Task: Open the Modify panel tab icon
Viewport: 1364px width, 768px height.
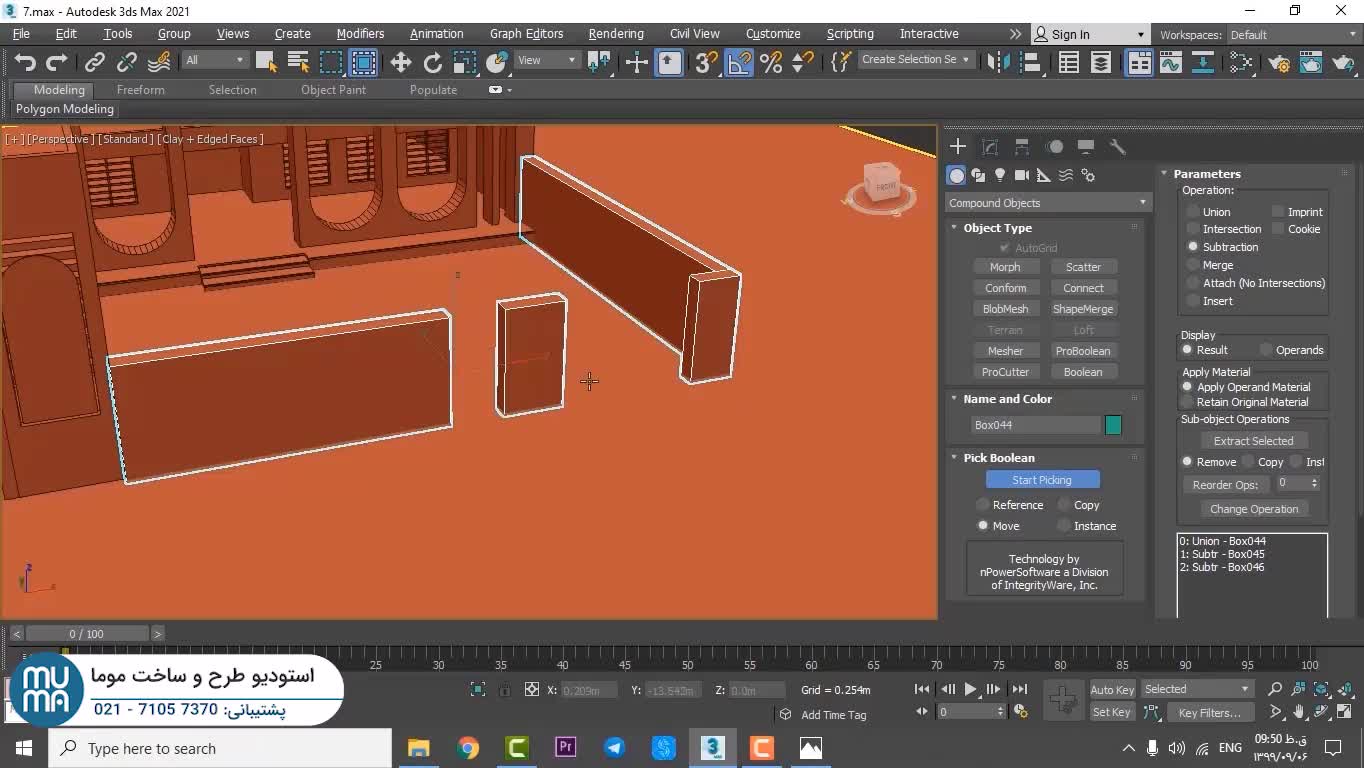Action: pos(990,147)
